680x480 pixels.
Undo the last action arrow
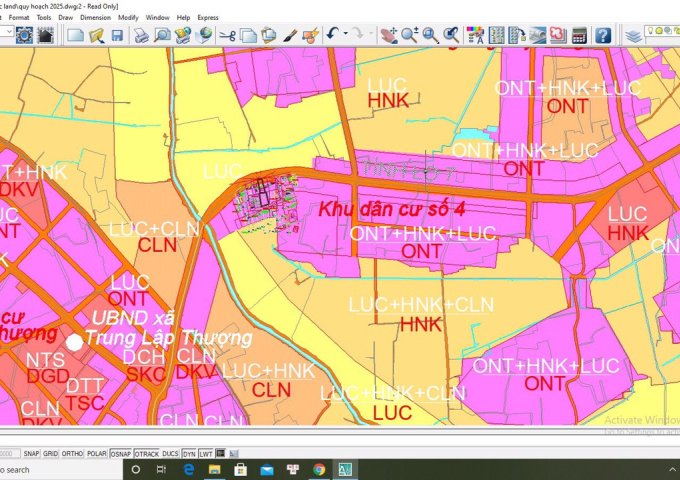[333, 33]
